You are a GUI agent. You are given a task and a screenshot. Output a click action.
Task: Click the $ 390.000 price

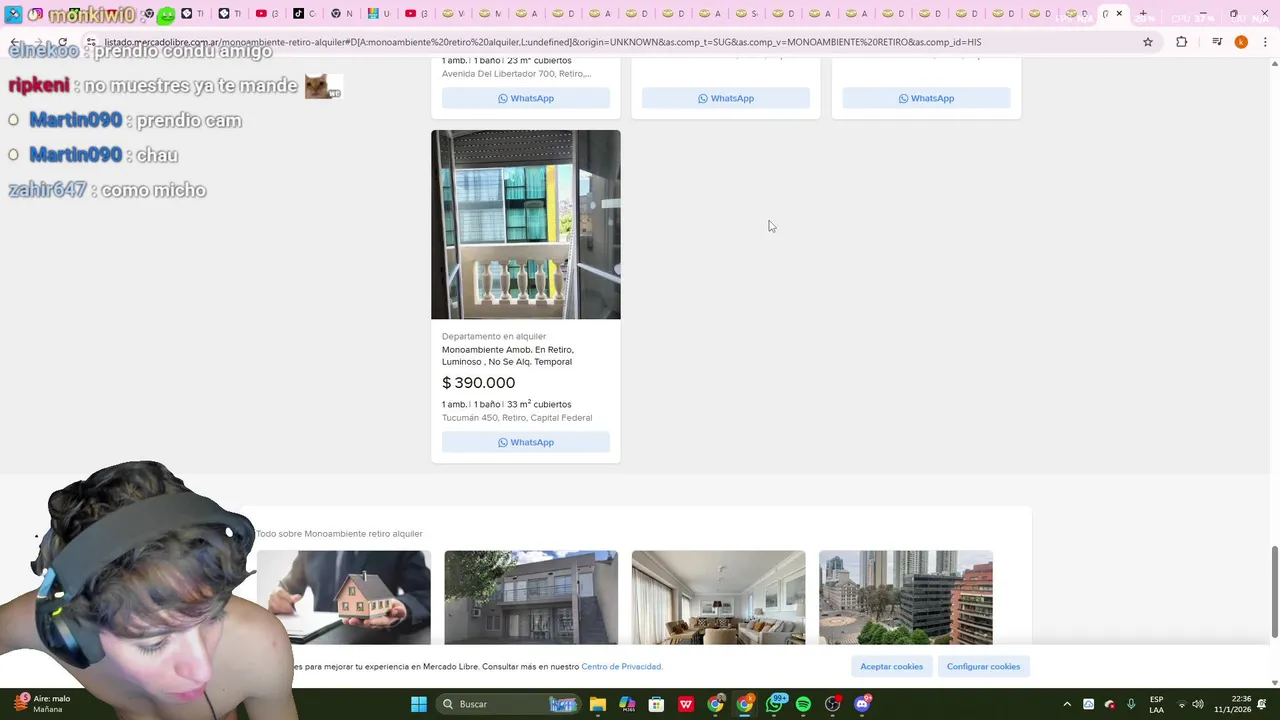(479, 383)
